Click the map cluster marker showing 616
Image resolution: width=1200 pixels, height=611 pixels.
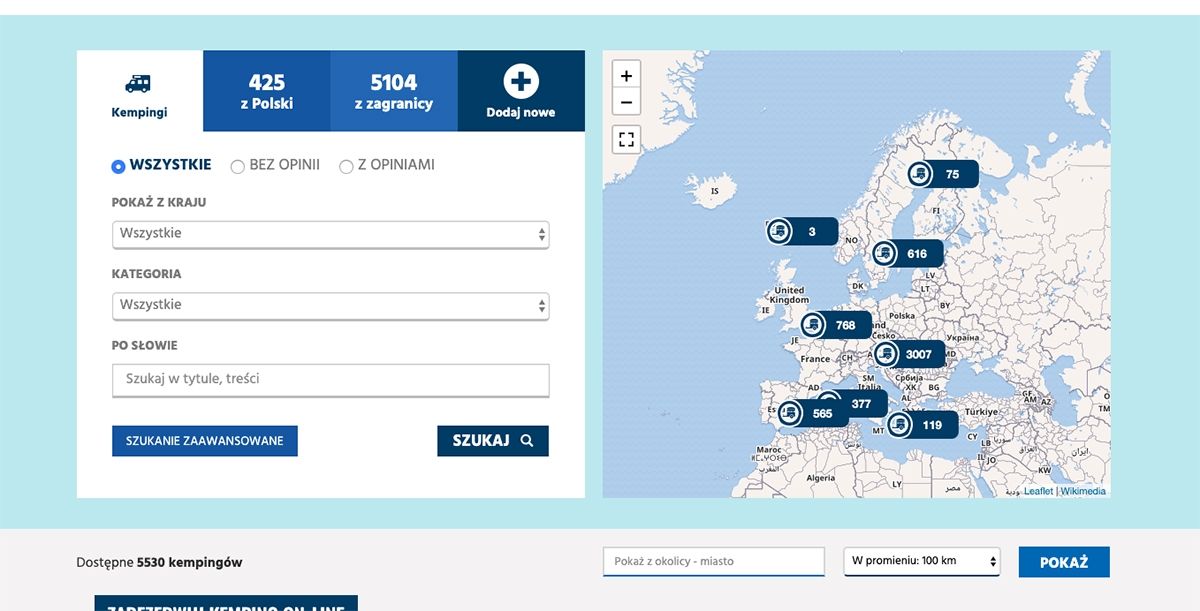click(907, 254)
